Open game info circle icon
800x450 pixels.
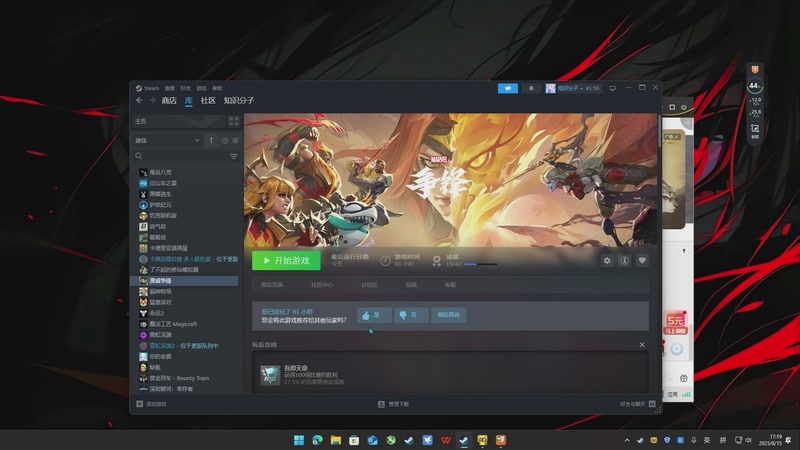coord(624,261)
